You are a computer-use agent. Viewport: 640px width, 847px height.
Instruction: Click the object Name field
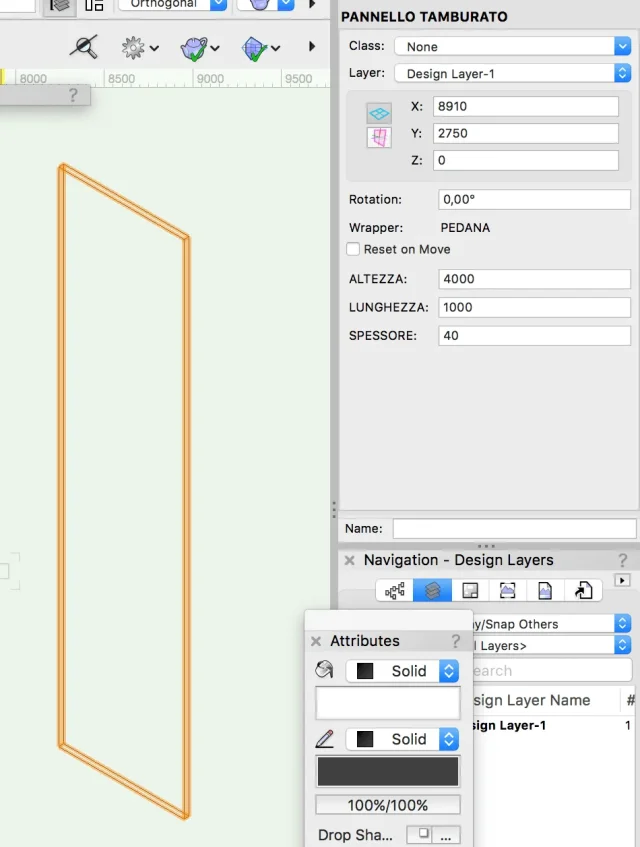tap(514, 528)
